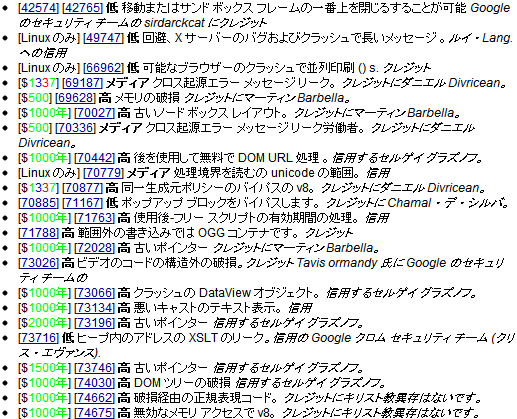Click '[Linux のみ]' label beside 66962
Screen dimensions: 517x419
click(49, 68)
